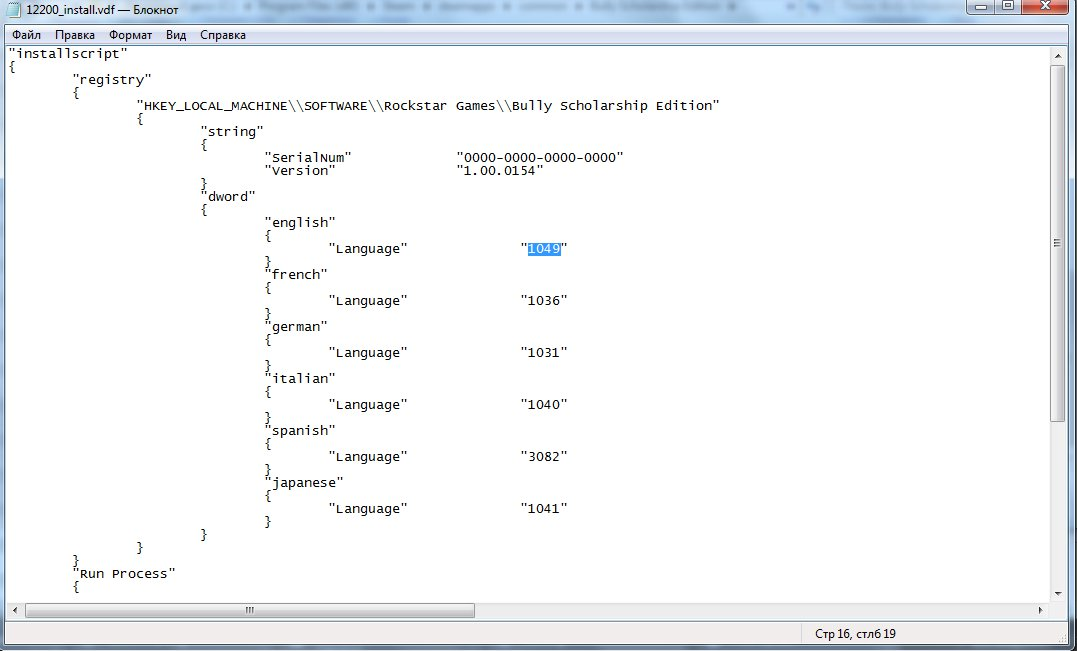Screen dimensions: 1077x651
Task: Click the resize grip in the status bar corner
Action: coord(1067,641)
